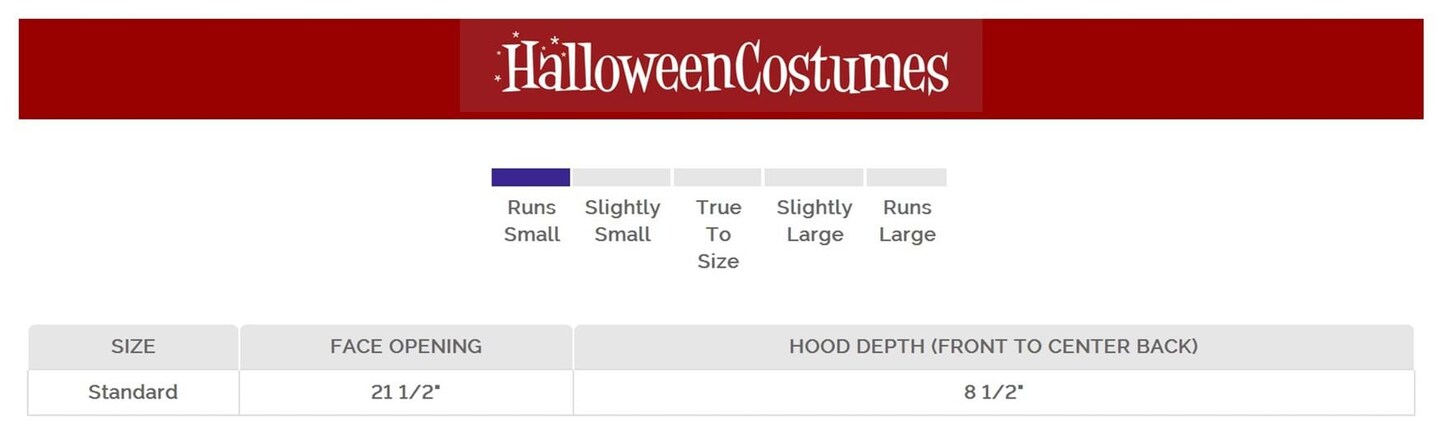Viewport: 1440px width, 443px height.
Task: Click the HOOD DEPTH column header
Action: click(993, 347)
